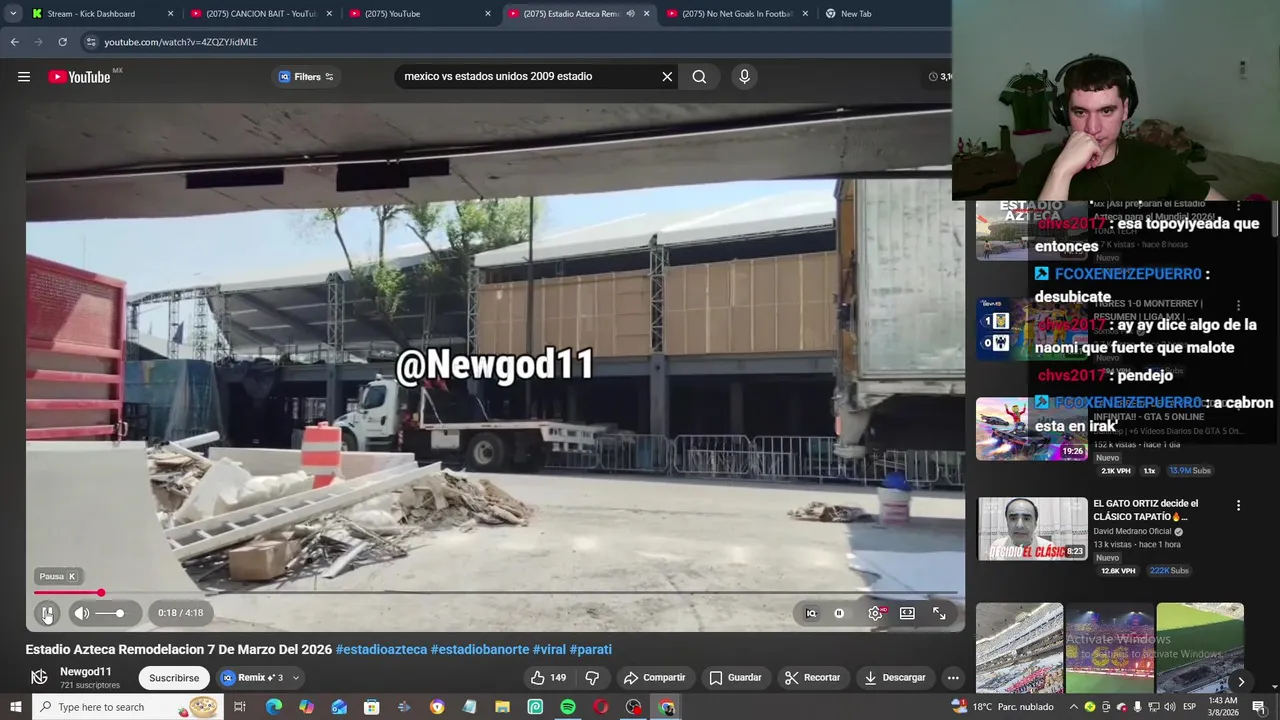Enter fullscreen mode
Screen dimensions: 1280x720
939,613
